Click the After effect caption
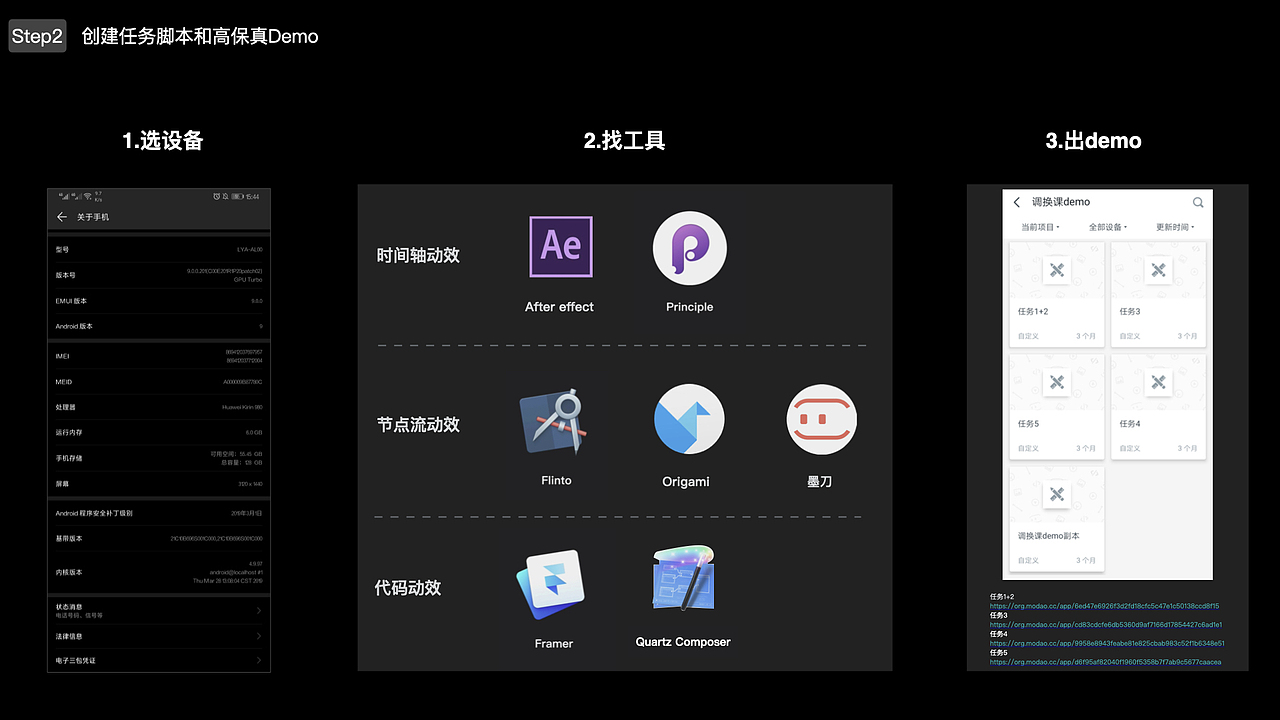Image resolution: width=1280 pixels, height=720 pixels. click(x=559, y=307)
